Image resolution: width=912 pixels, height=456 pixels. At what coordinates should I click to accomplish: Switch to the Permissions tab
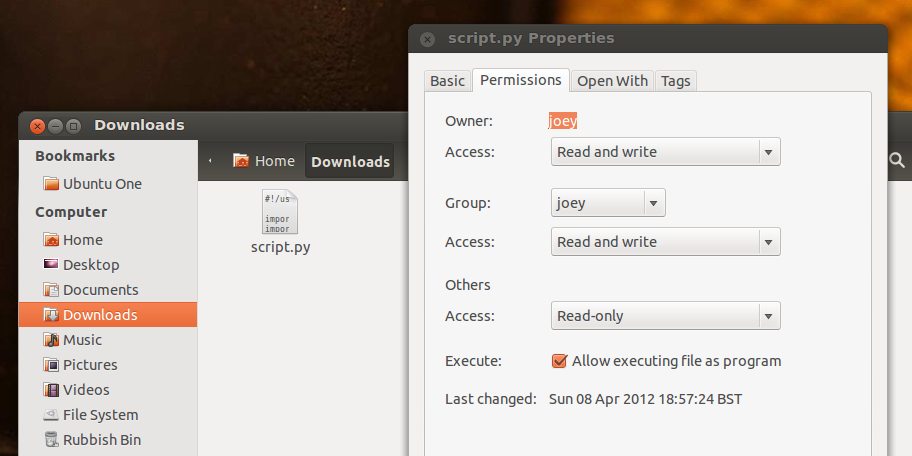coord(521,80)
